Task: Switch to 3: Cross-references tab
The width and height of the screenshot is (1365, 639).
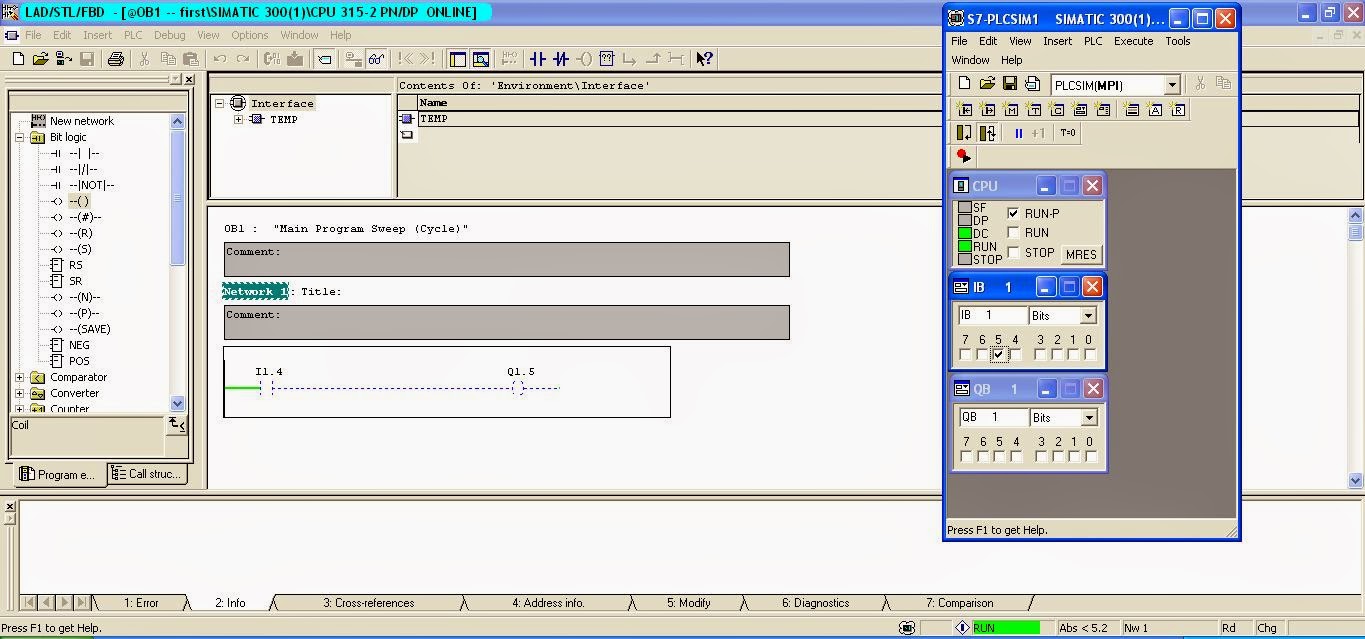Action: (368, 603)
